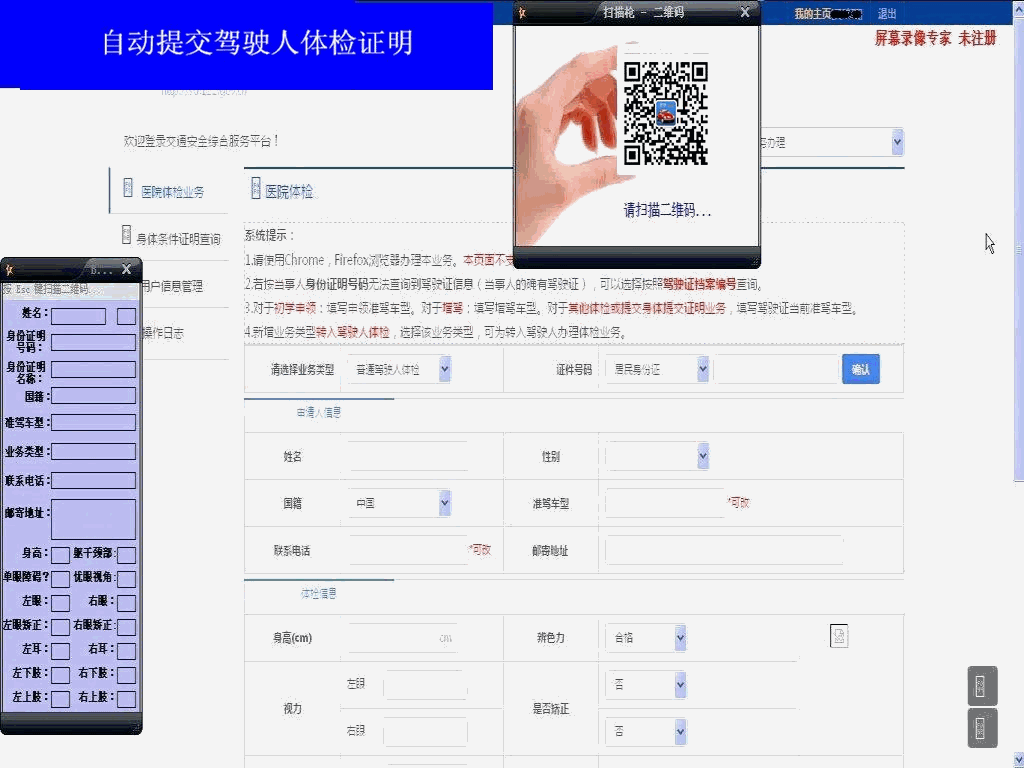
Task: Click the 姓名 field in the purple window
Action: click(78, 316)
